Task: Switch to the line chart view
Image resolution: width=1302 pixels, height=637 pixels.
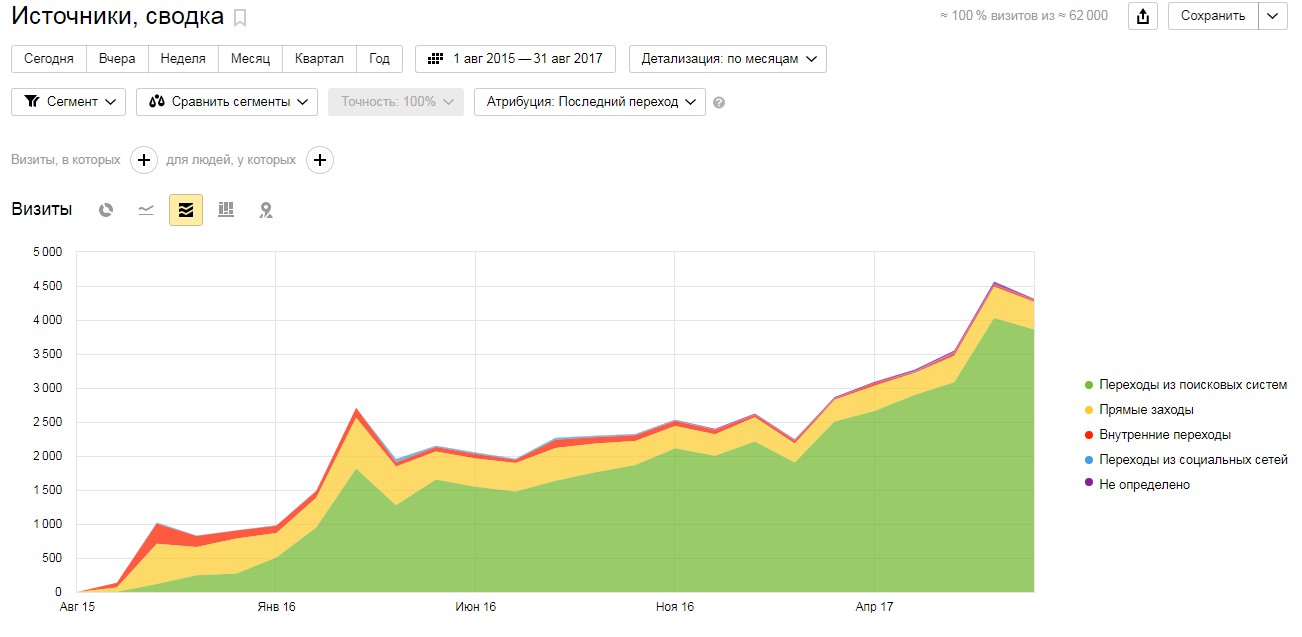Action: (x=146, y=210)
